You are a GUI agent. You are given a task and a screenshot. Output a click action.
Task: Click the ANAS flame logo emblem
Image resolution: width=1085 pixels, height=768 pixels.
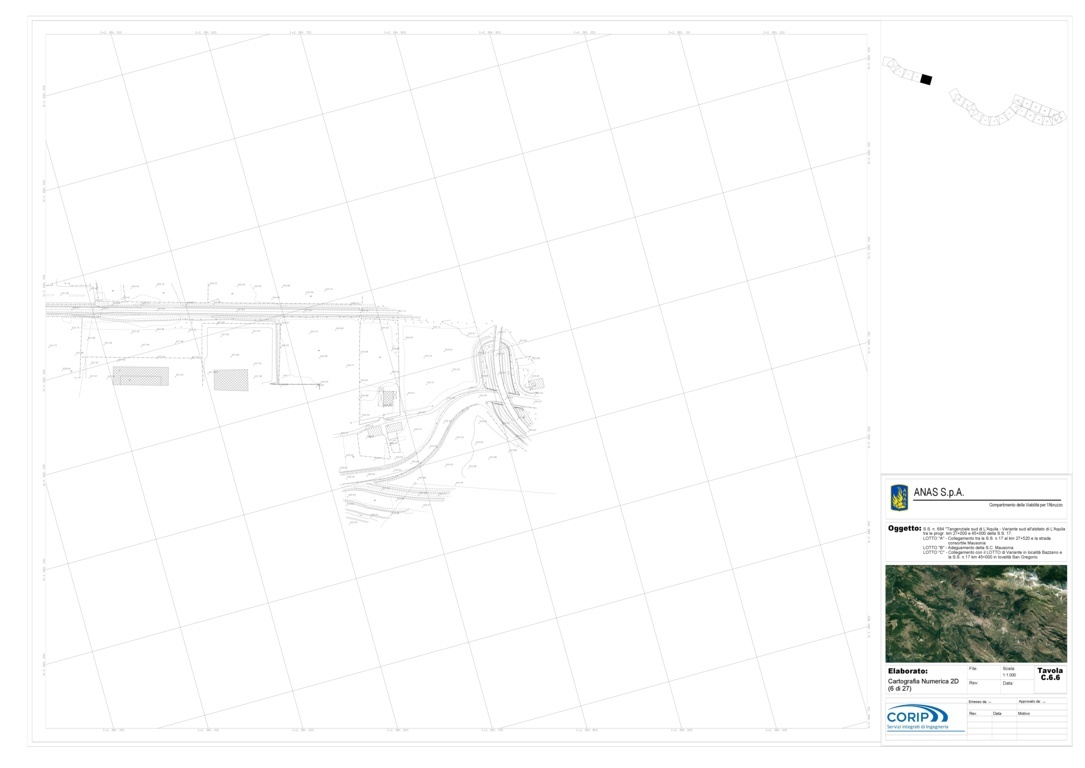click(x=899, y=496)
